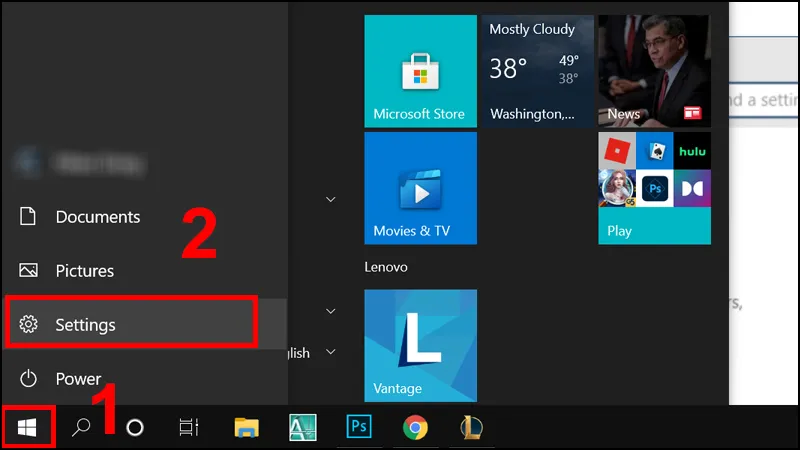Screen dimensions: 800x450
Task: Launch Cortana from the taskbar circle
Action: [x=134, y=428]
